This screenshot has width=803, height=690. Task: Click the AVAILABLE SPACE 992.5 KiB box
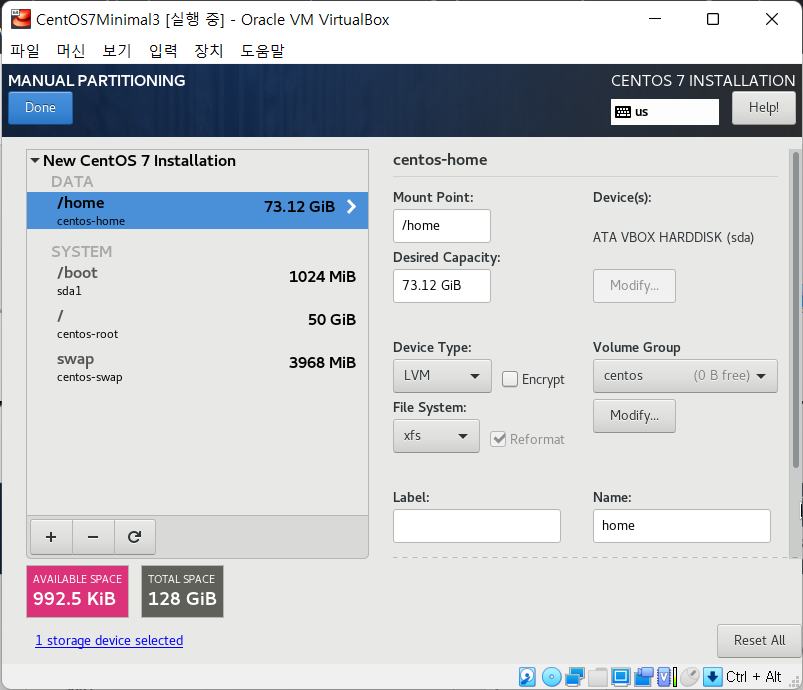77,591
